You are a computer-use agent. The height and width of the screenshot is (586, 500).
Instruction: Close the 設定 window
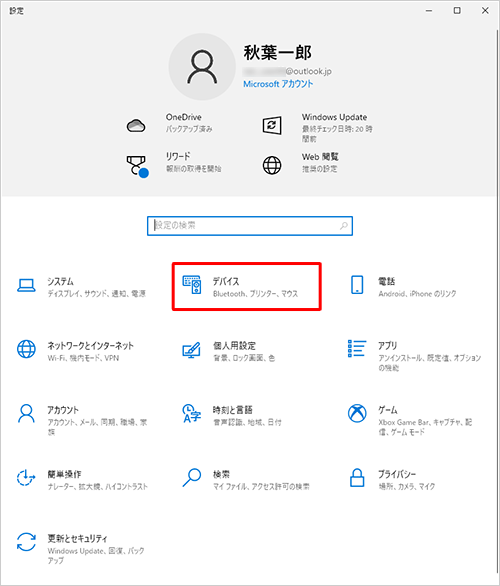coord(485,11)
